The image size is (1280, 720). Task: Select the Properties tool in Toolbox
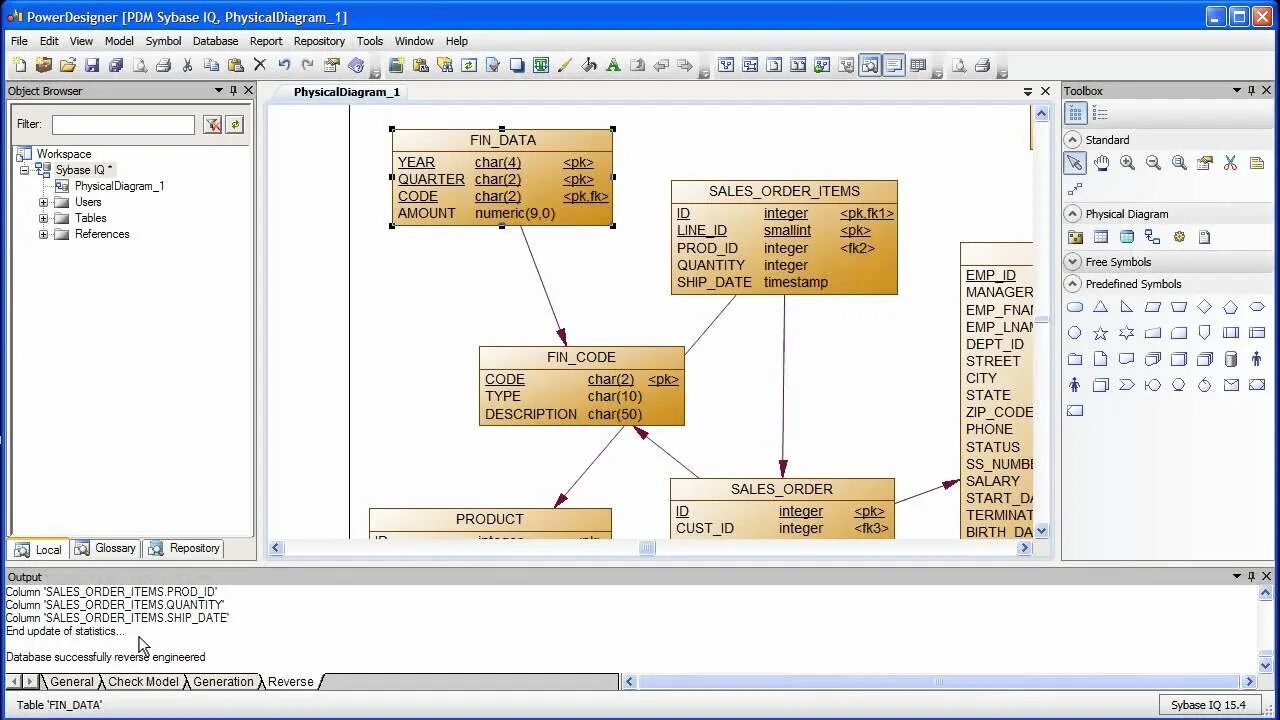tap(1205, 163)
